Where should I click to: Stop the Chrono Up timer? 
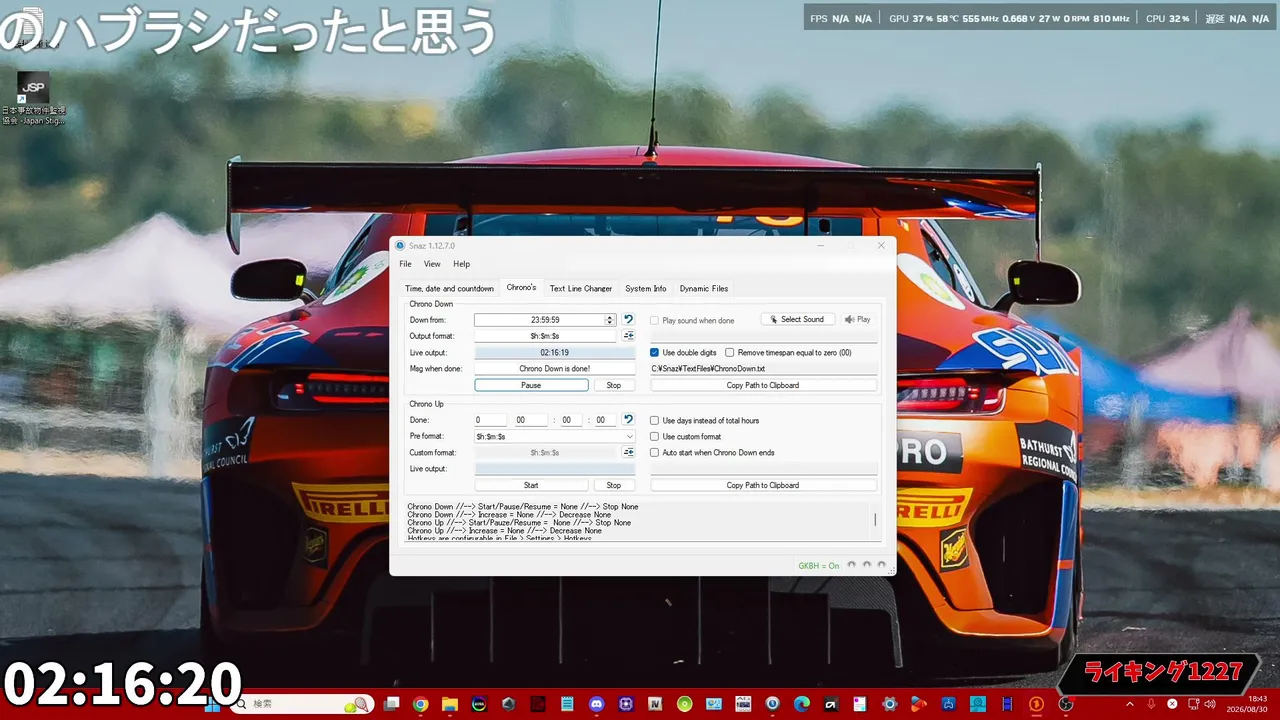tap(614, 485)
